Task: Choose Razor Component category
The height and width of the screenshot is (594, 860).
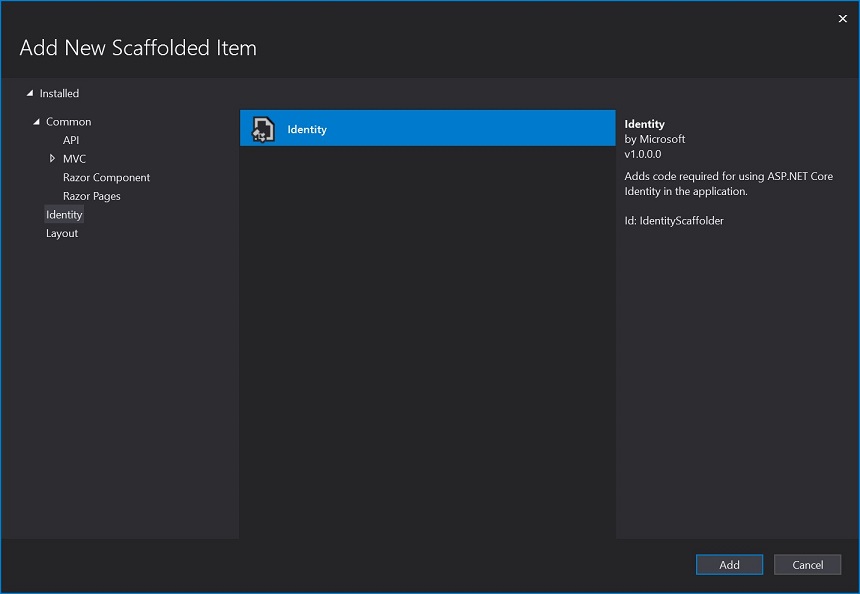Action: [x=106, y=178]
